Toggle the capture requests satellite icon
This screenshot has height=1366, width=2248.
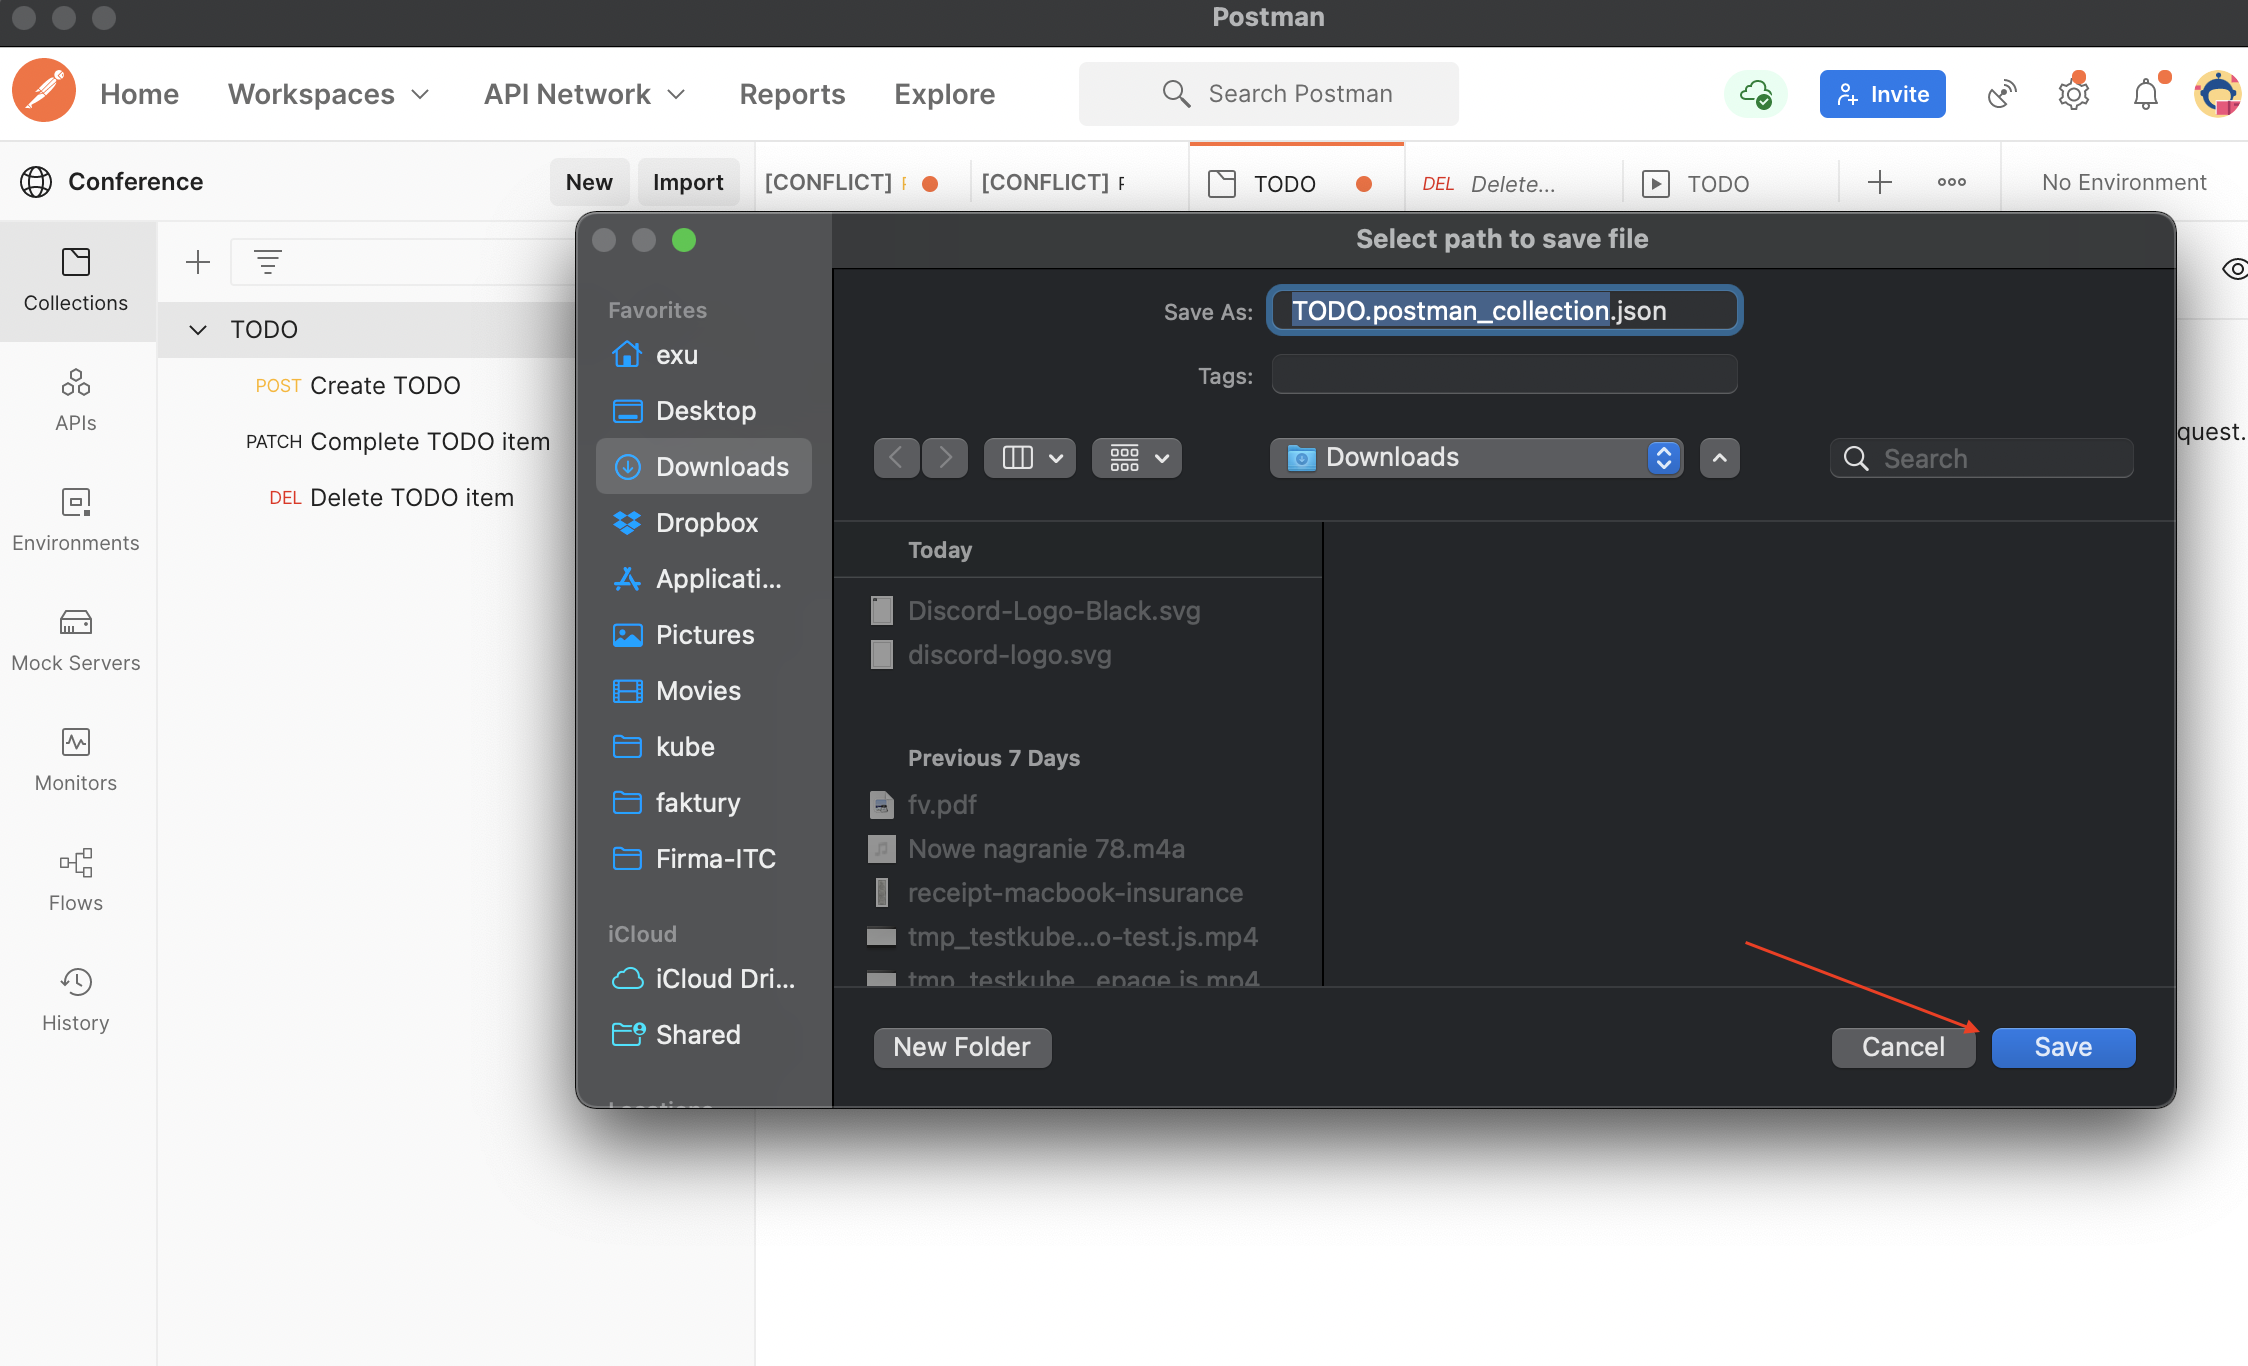(2001, 93)
